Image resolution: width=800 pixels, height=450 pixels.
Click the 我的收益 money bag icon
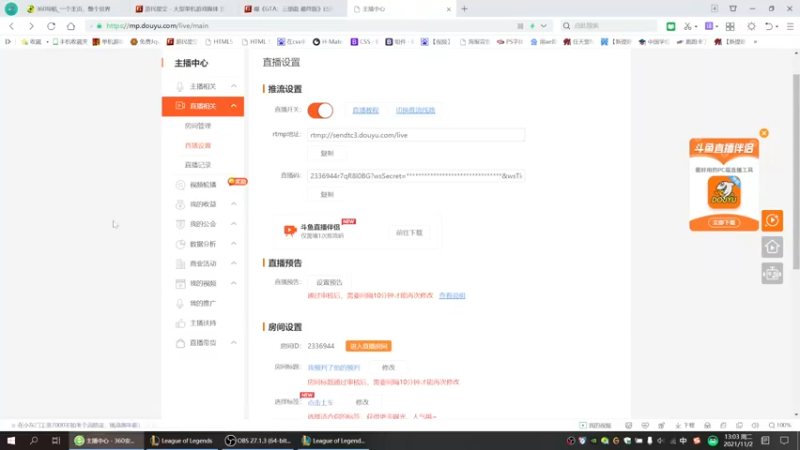coord(180,204)
